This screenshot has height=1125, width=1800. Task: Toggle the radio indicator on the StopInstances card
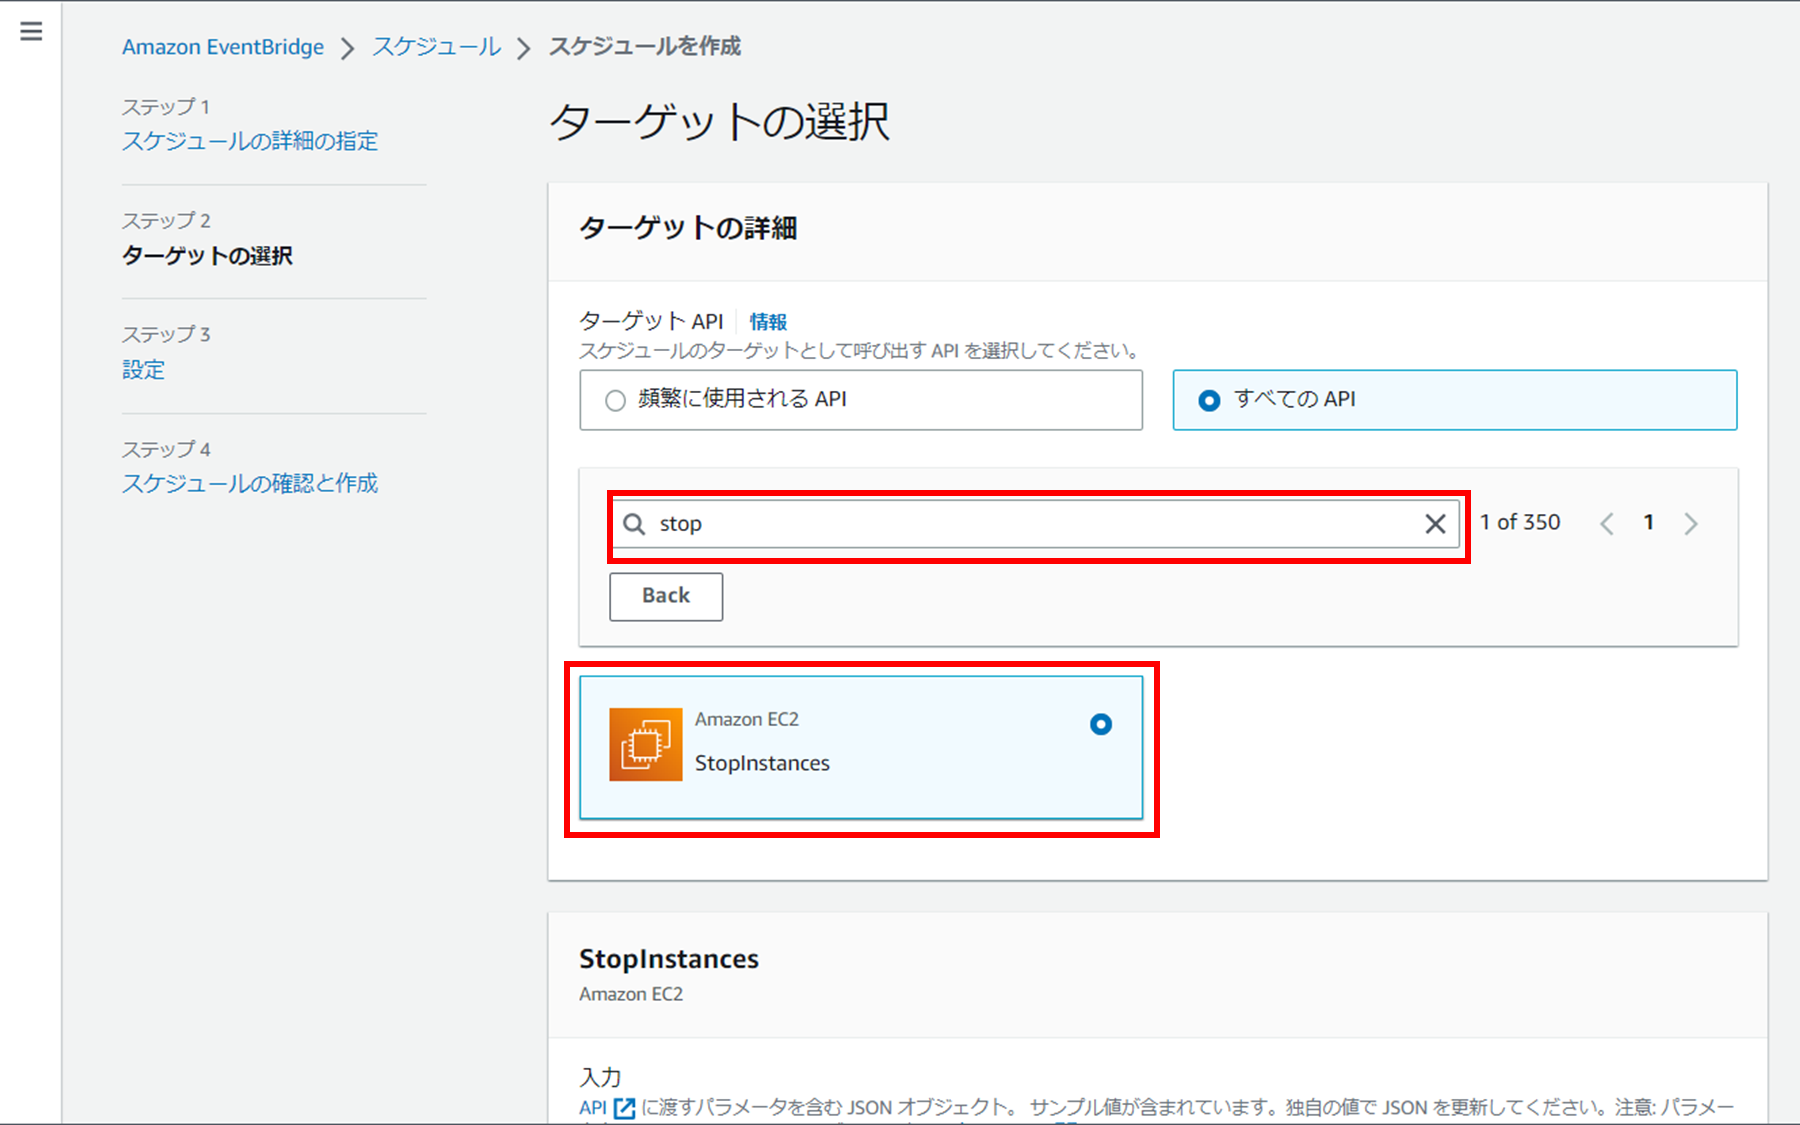pos(1100,722)
